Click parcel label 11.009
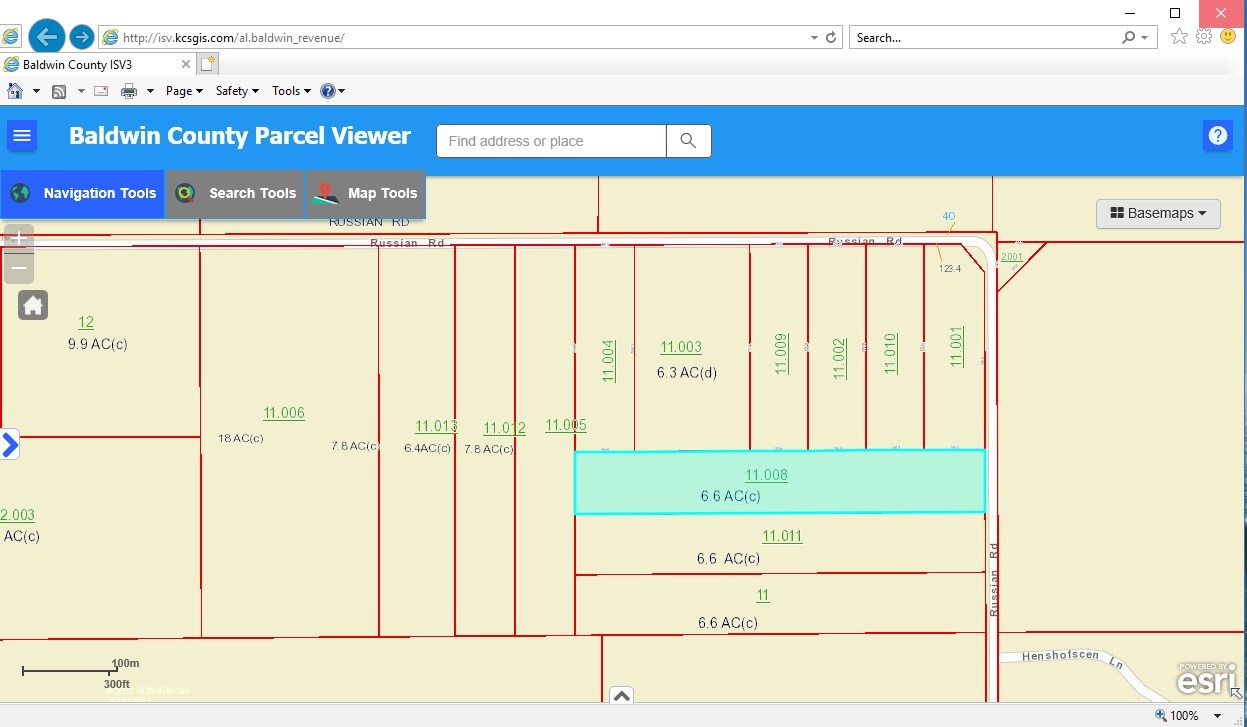Viewport: 1247px width, 727px height. coord(782,354)
